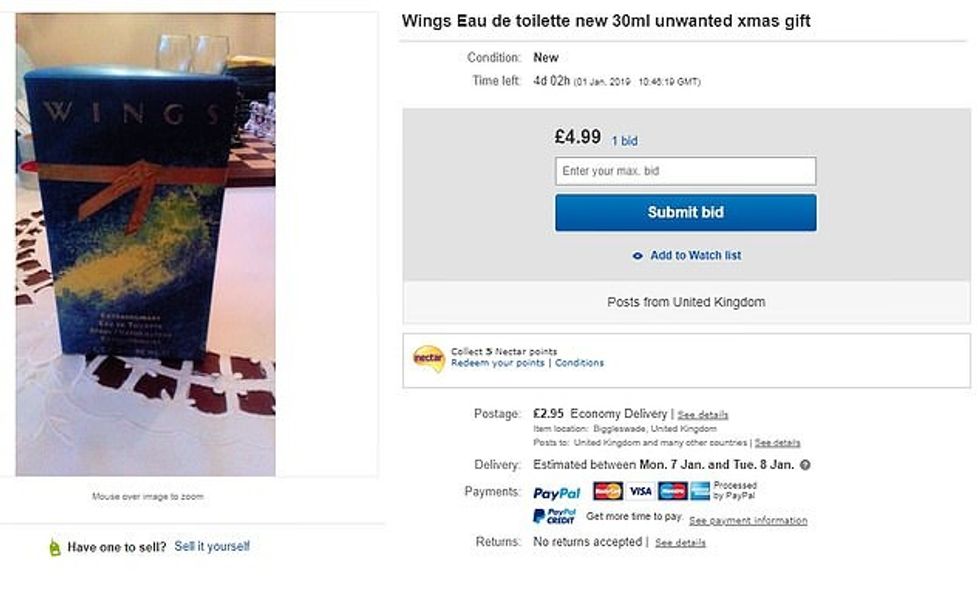Image resolution: width=980 pixels, height=594 pixels.
Task: Click the Nectar logo icon
Action: point(428,358)
